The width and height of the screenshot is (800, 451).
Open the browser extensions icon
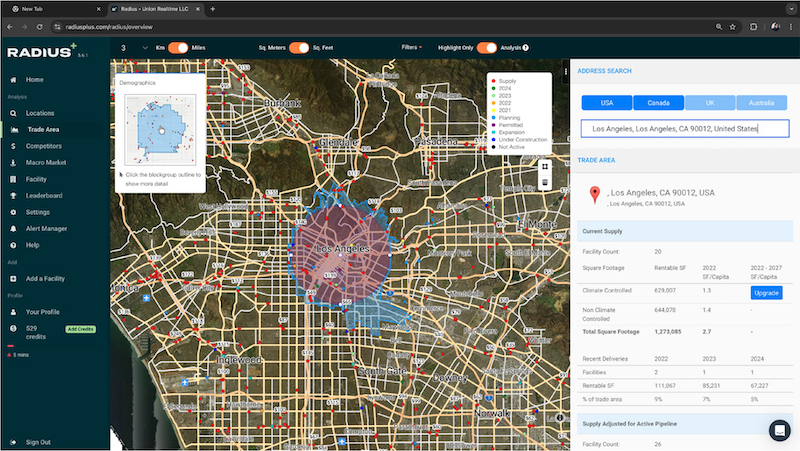click(753, 27)
